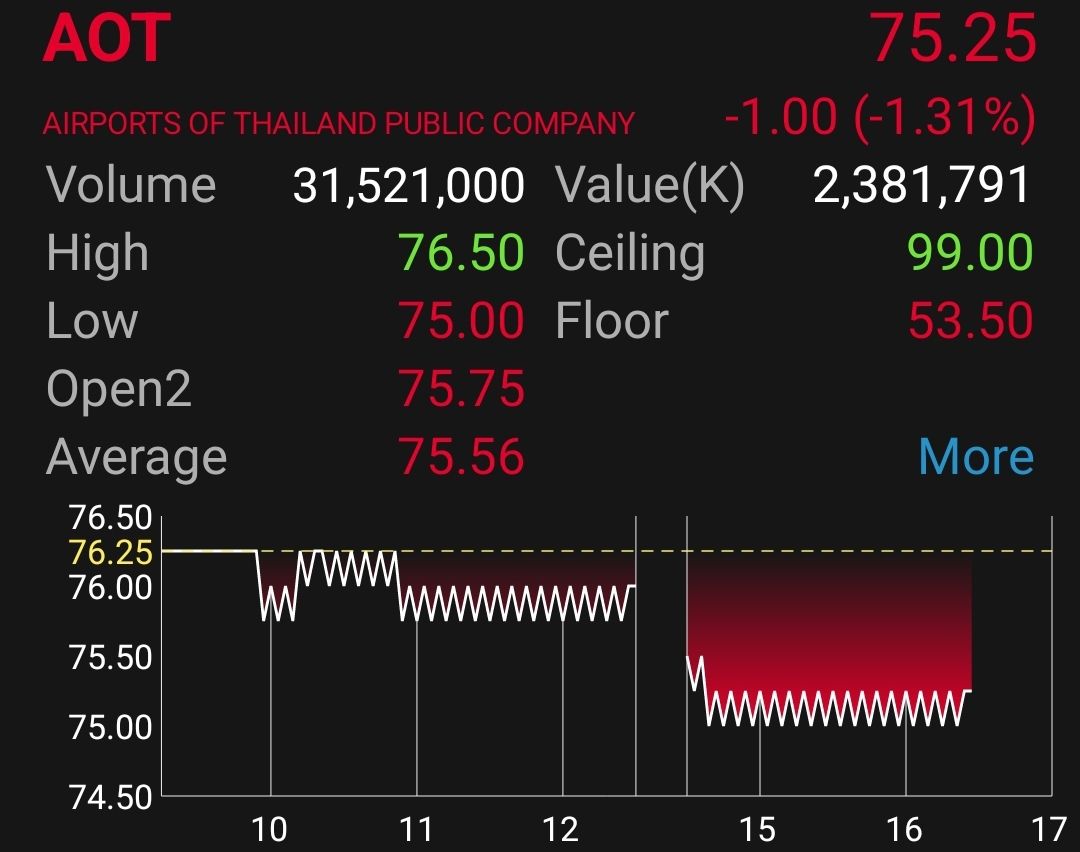Click the change value -1.00 (-1.31%)
1080x852 pixels.
tap(880, 117)
